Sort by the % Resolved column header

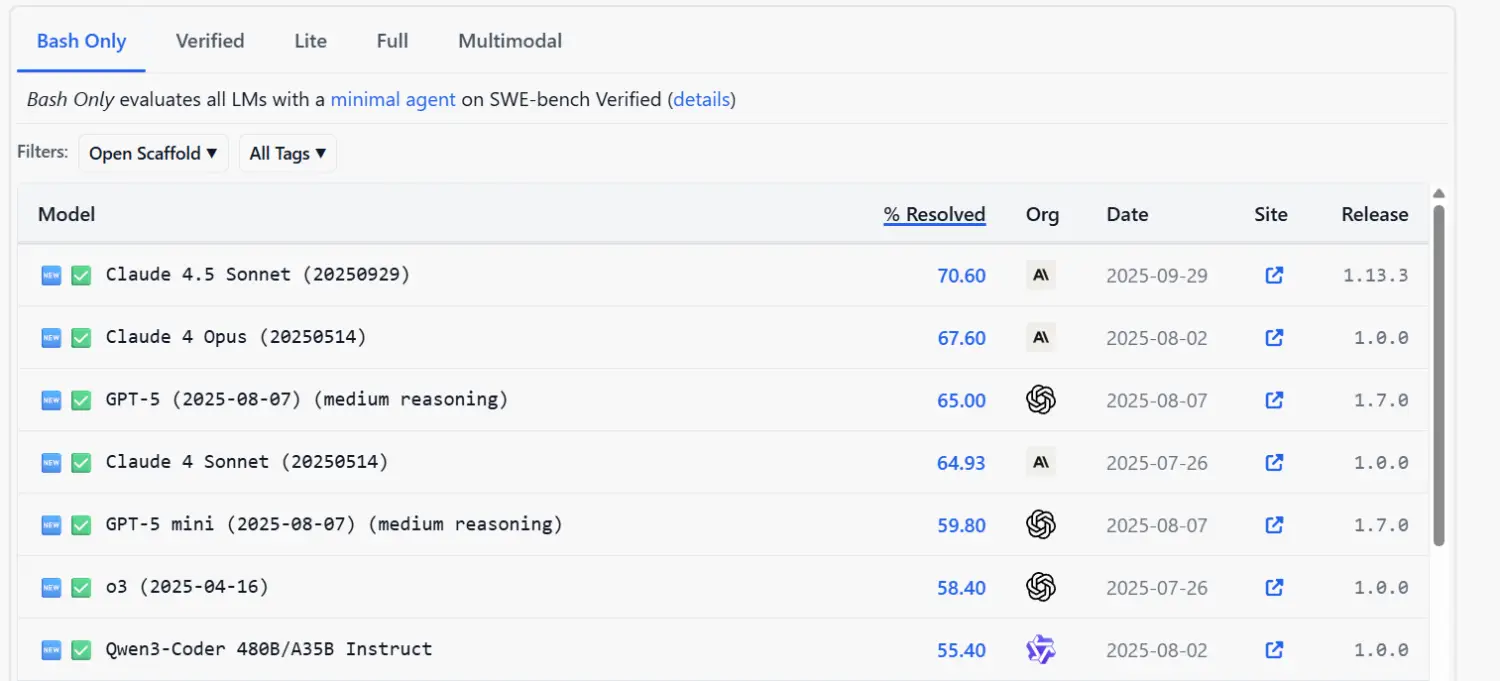click(x=934, y=214)
